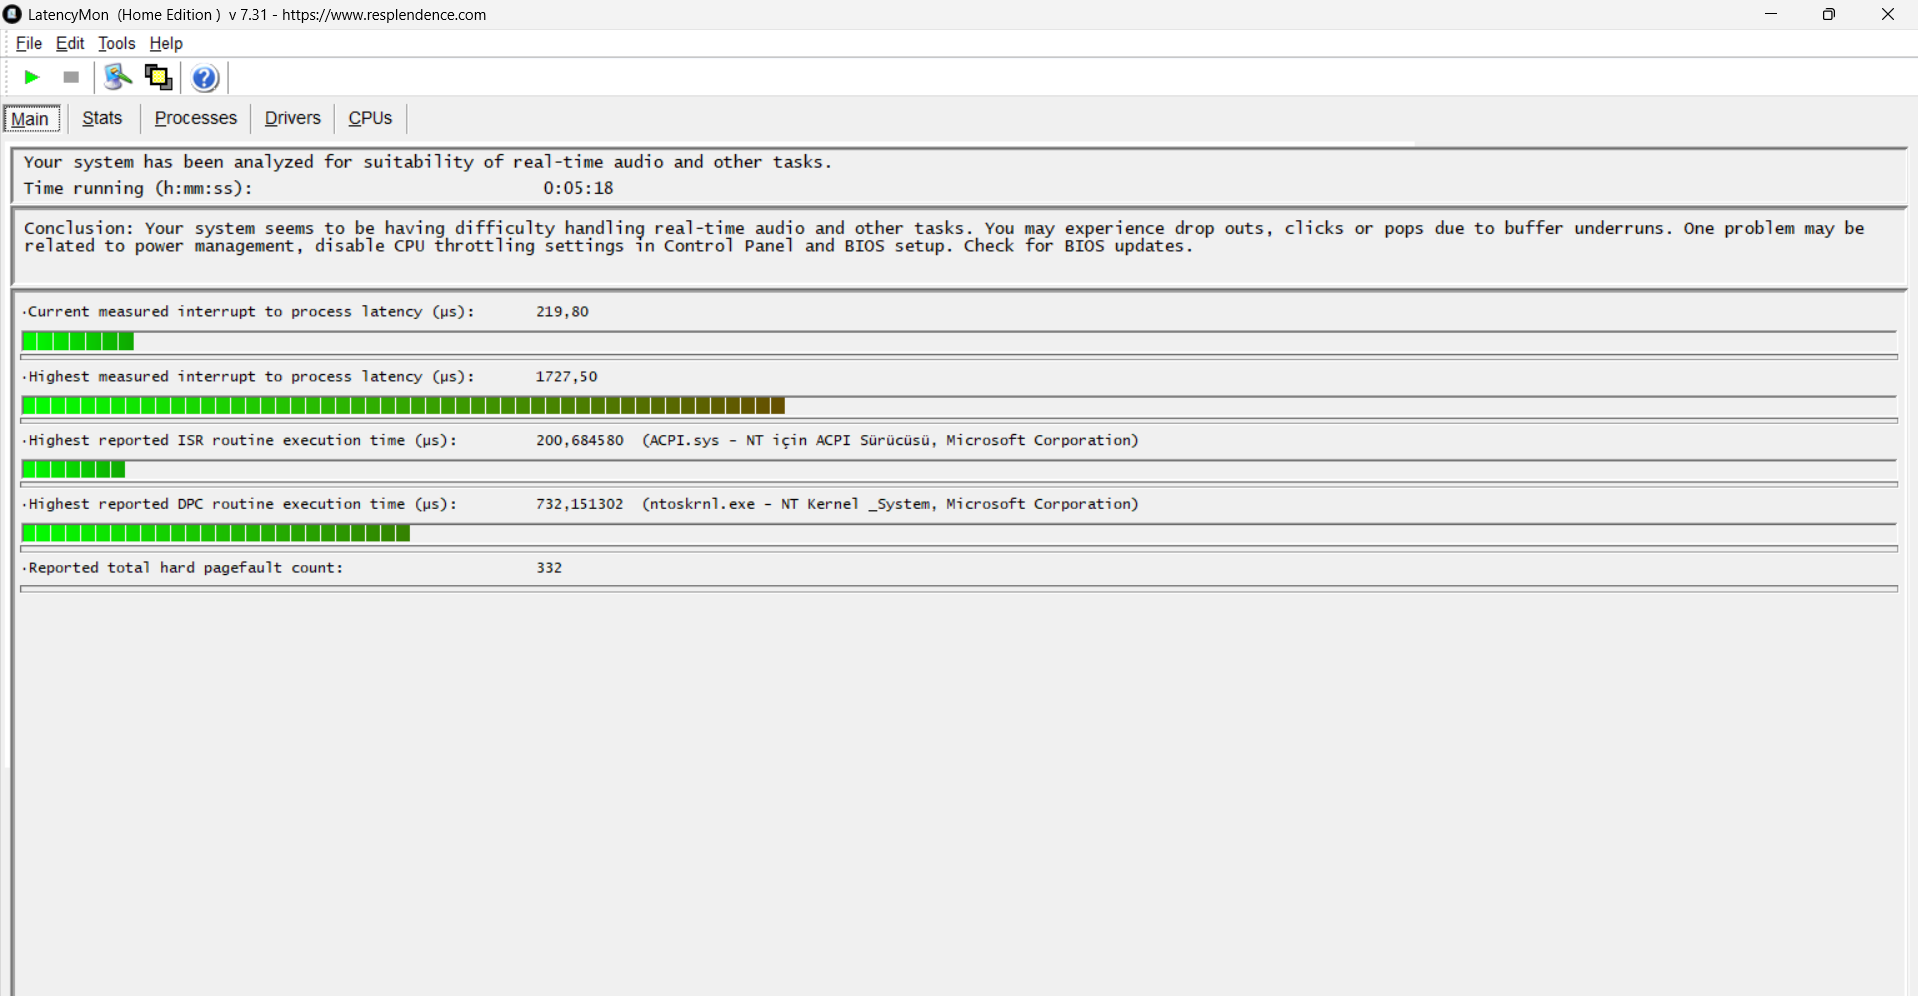Open the Tools menu

pyautogui.click(x=116, y=43)
